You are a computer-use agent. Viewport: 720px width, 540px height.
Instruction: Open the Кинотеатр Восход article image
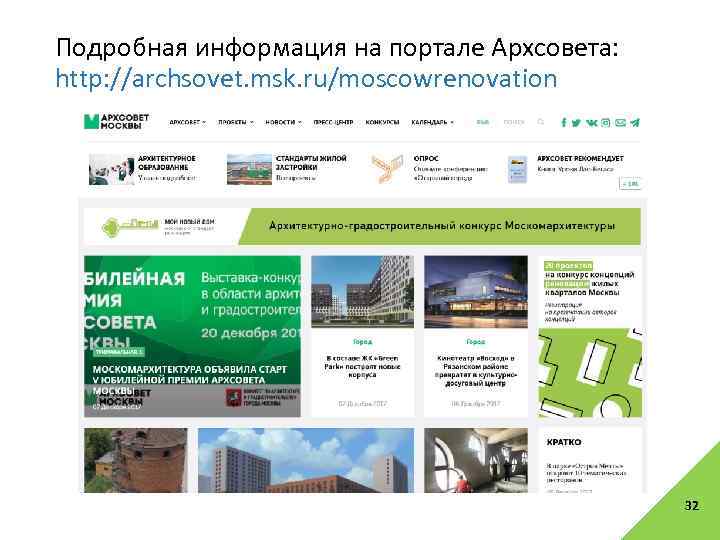pyautogui.click(x=476, y=292)
